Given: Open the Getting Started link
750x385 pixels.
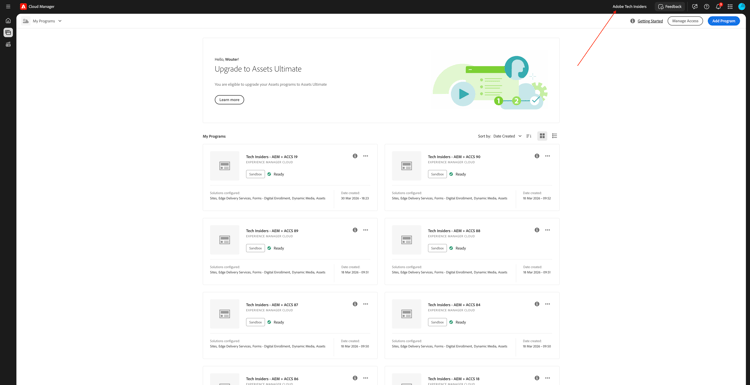Looking at the screenshot, I should click(x=650, y=21).
